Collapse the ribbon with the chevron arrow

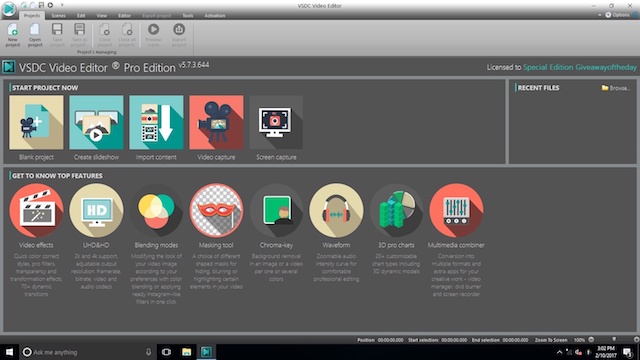[600, 15]
